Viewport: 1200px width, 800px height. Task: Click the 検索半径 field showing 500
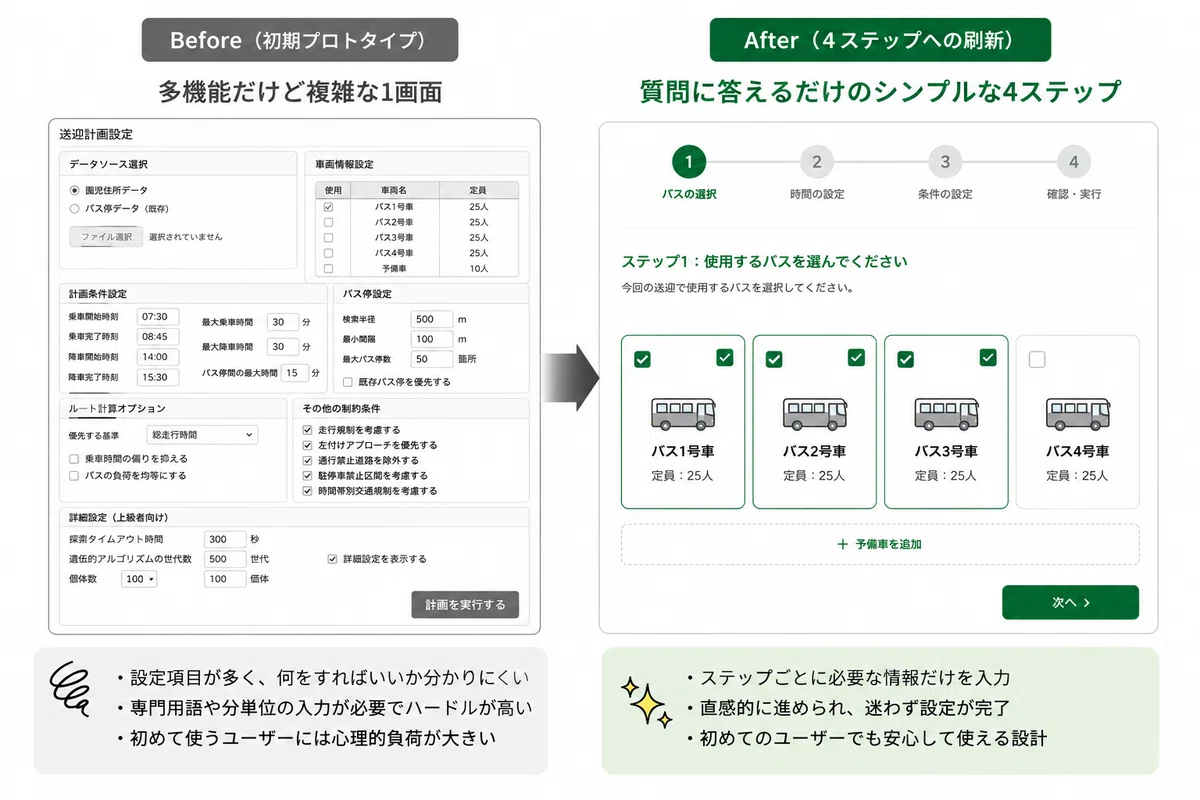[x=432, y=319]
